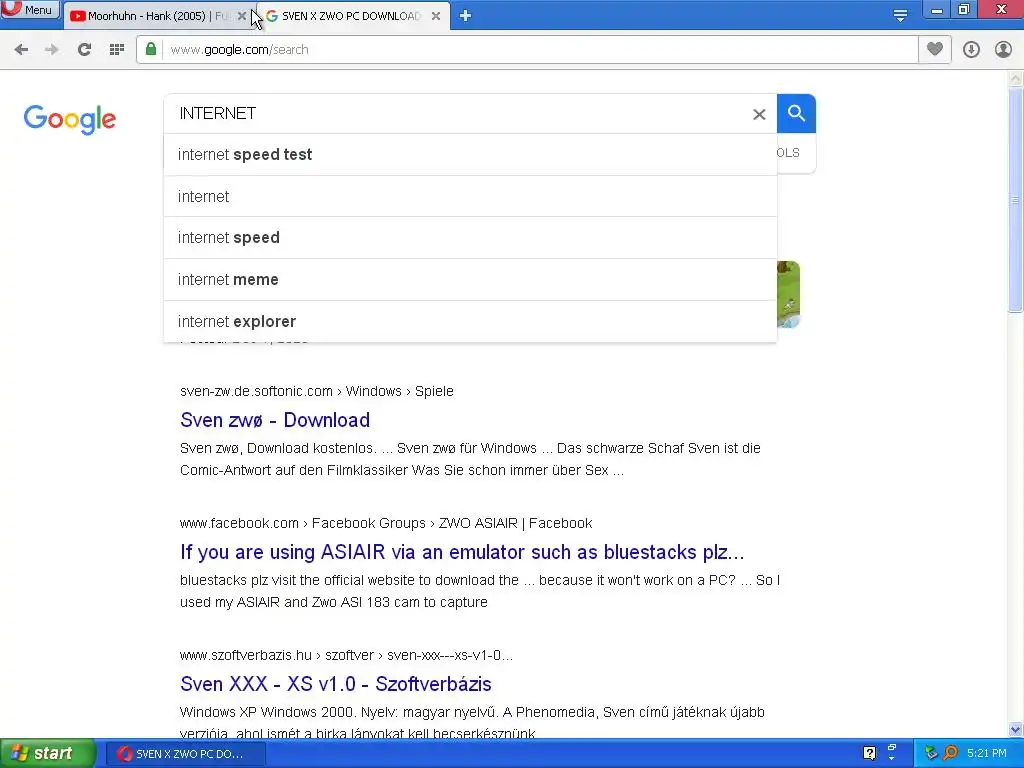Click the network connection tray icon
This screenshot has height=768, width=1024.
pos(931,753)
